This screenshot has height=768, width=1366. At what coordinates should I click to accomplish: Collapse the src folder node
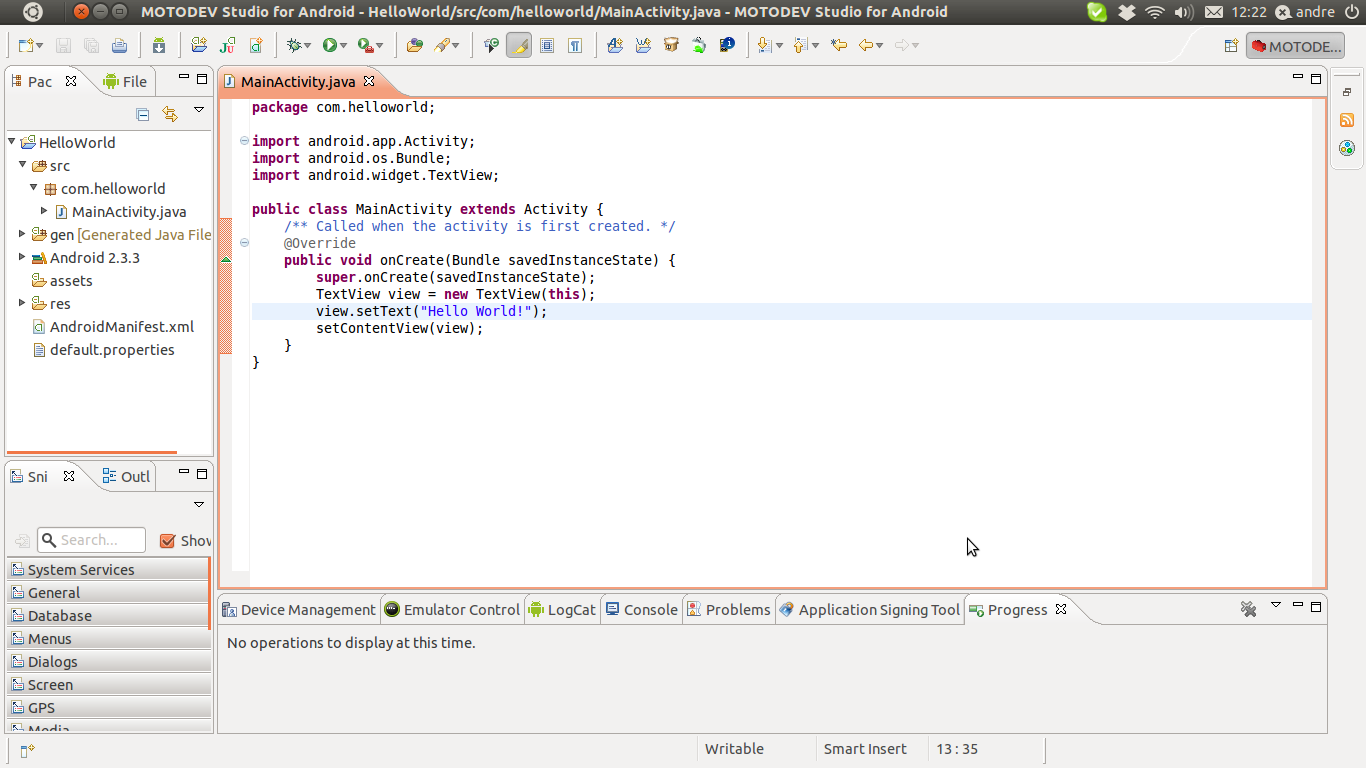pyautogui.click(x=23, y=165)
